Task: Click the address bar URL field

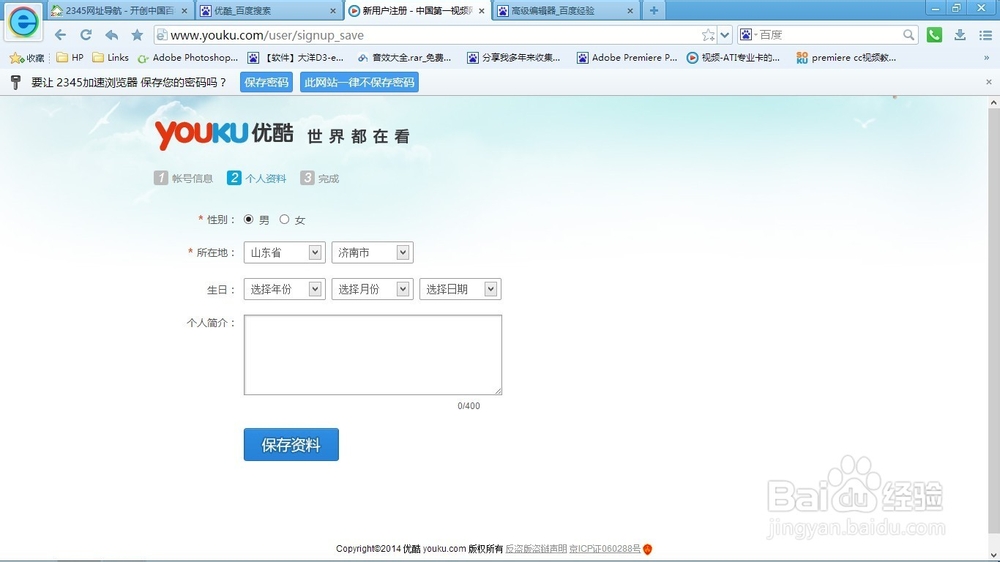Action: (434, 35)
